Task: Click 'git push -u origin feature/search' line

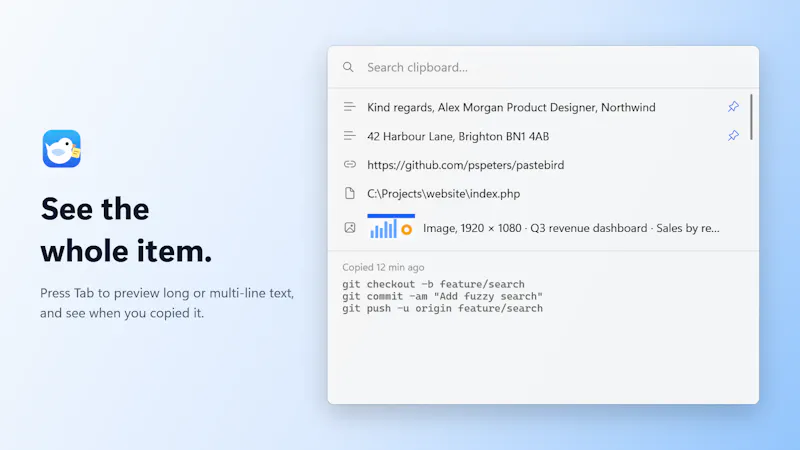Action: point(442,309)
